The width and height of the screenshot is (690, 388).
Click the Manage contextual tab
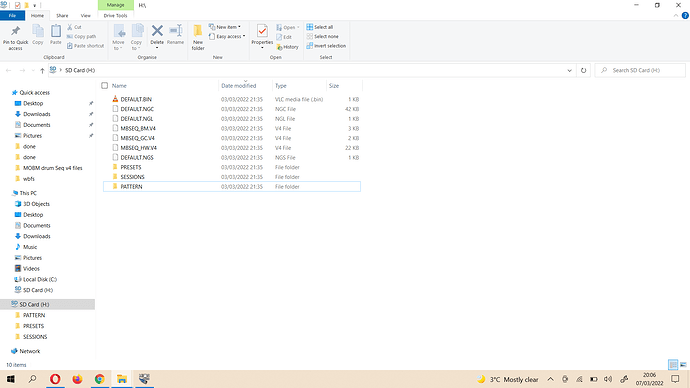115,5
